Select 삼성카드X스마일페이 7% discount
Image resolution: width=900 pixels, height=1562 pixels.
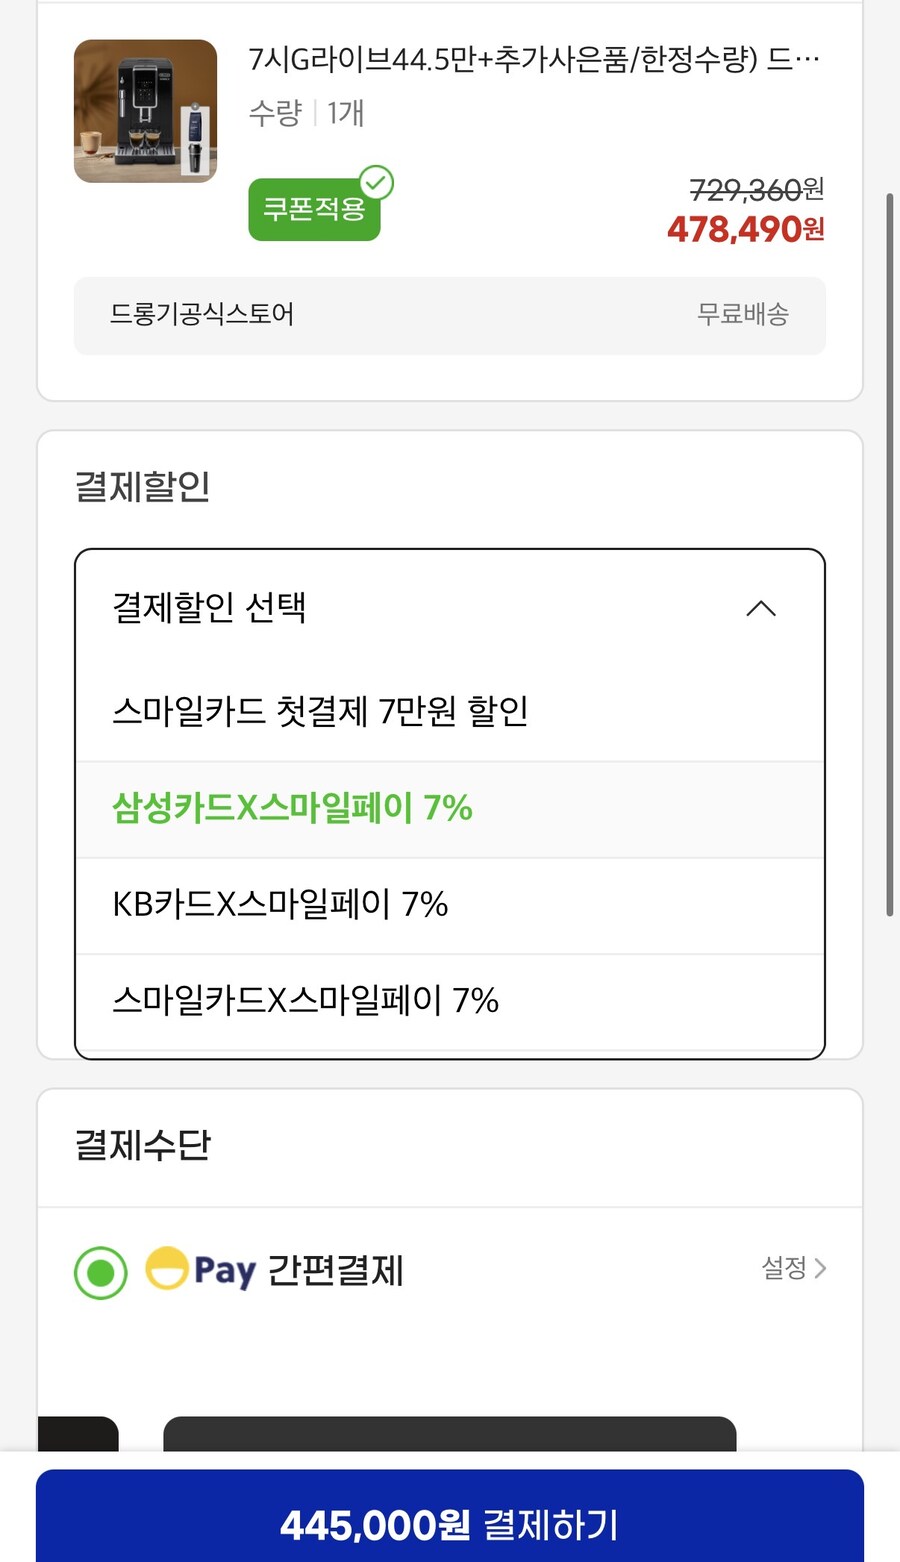[x=291, y=808]
